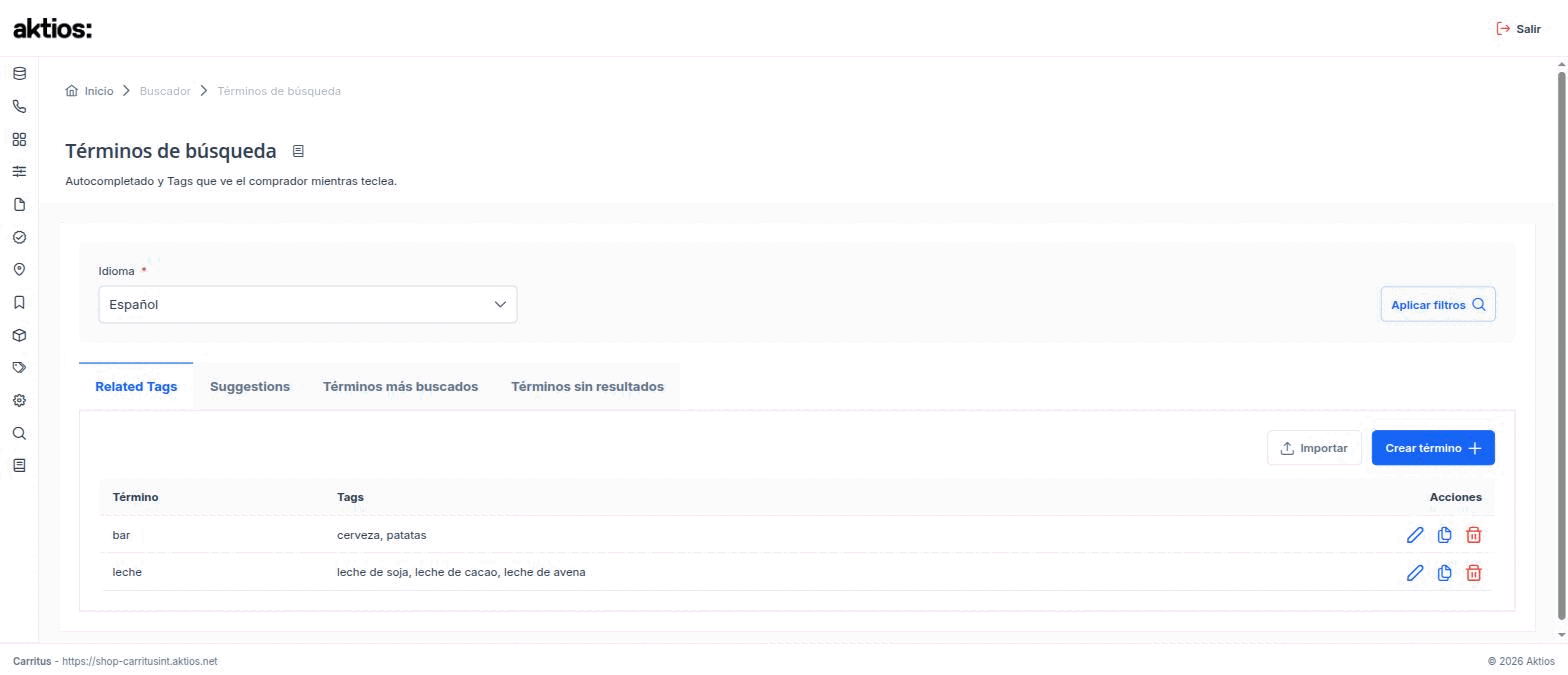Open the settings gear sidebar icon
1568x675 pixels.
point(19,400)
